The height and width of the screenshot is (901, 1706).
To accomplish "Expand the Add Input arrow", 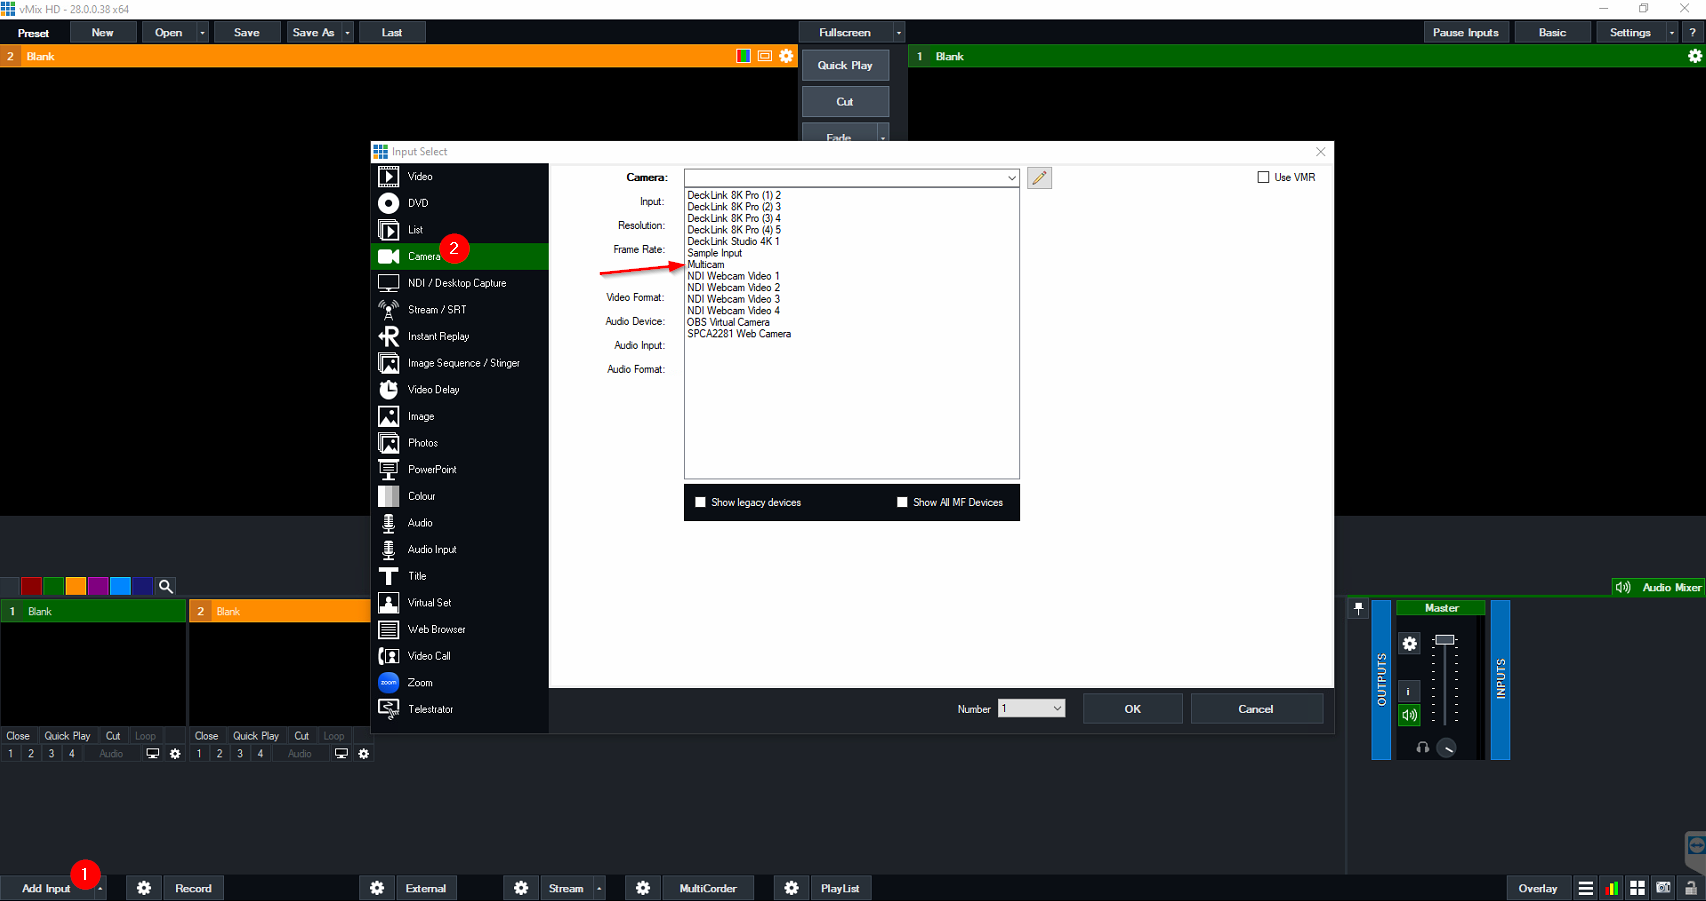I will click(100, 888).
